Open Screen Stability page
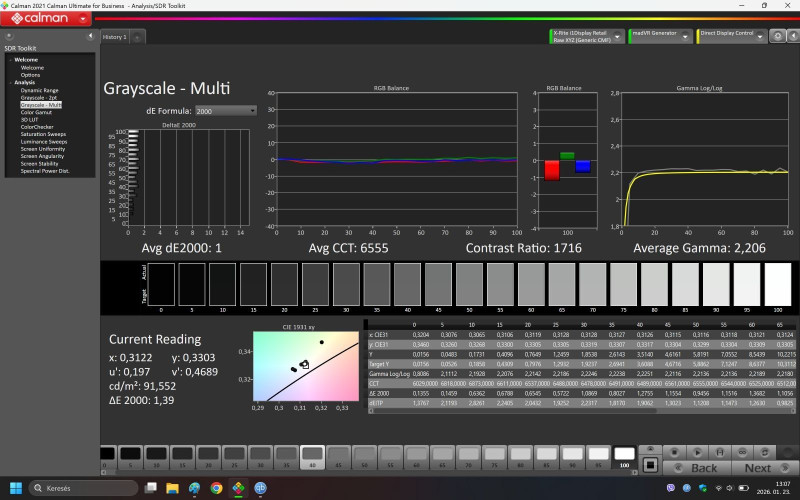800x500 pixels. click(40, 163)
